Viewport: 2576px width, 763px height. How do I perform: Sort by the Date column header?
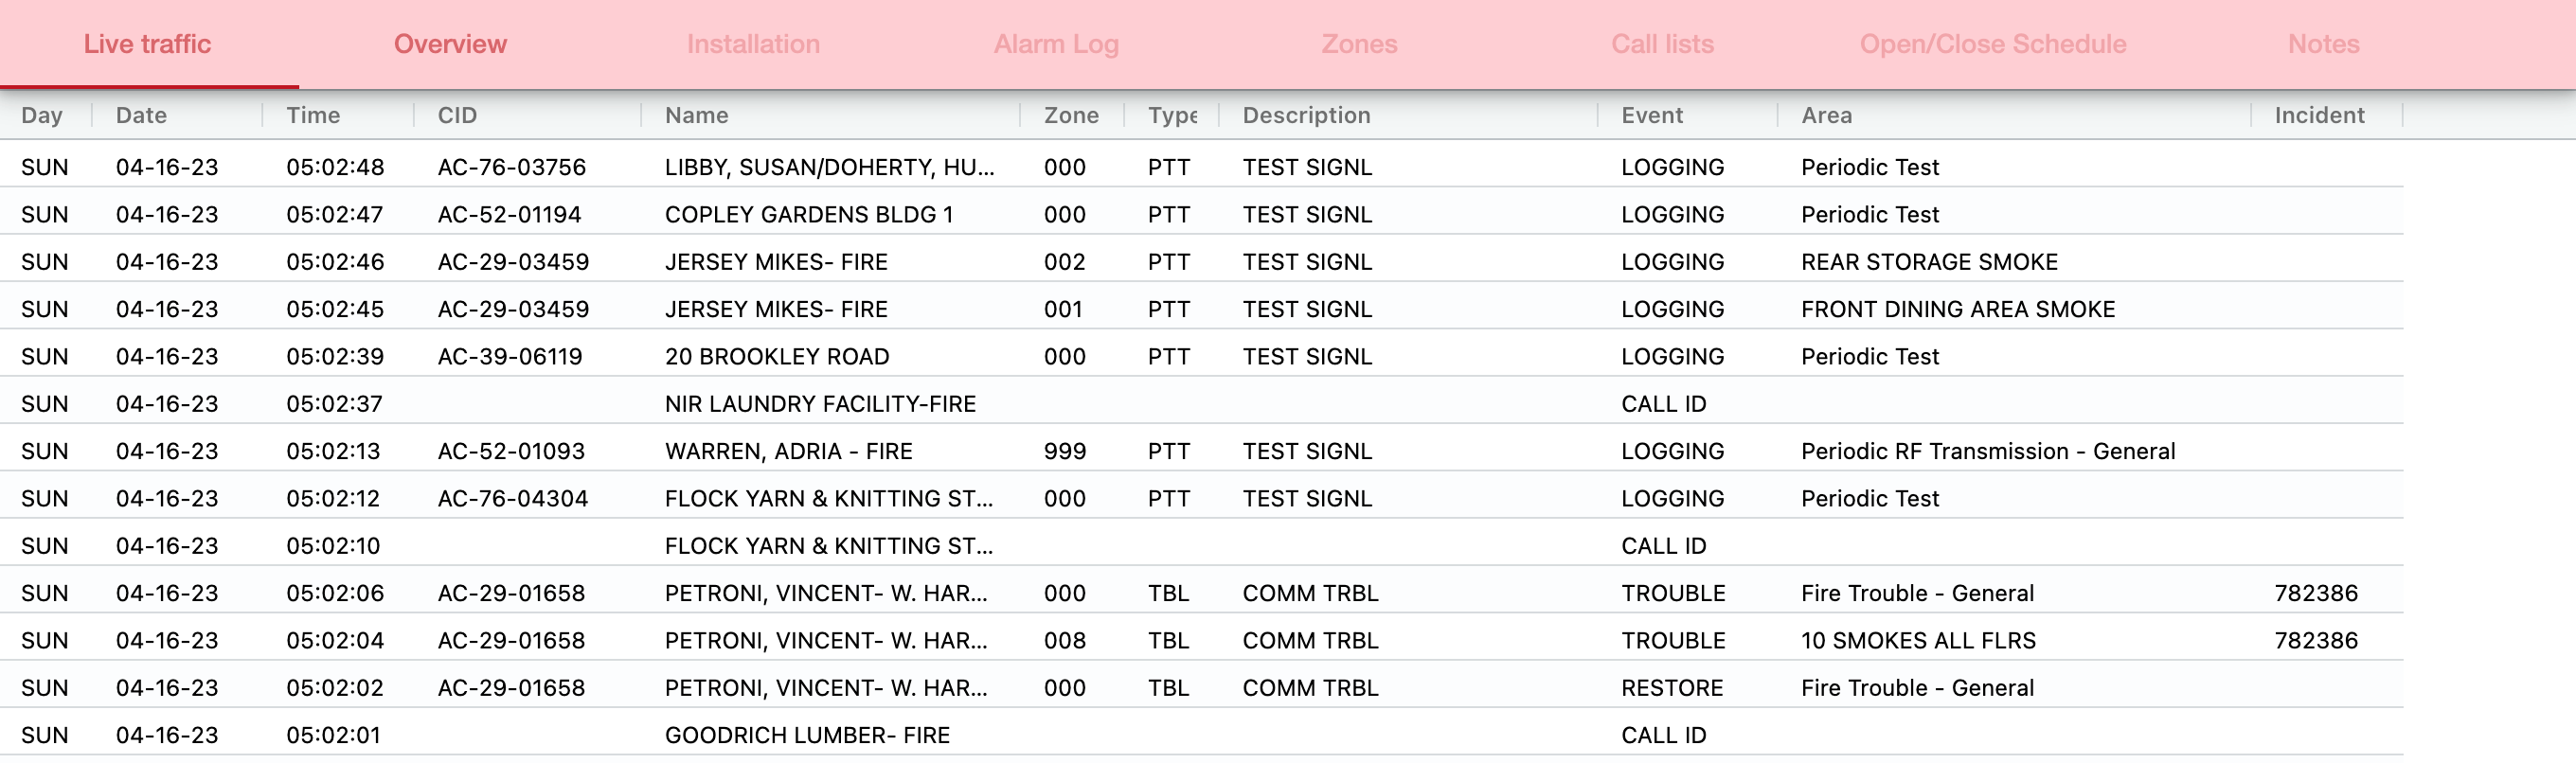(141, 115)
